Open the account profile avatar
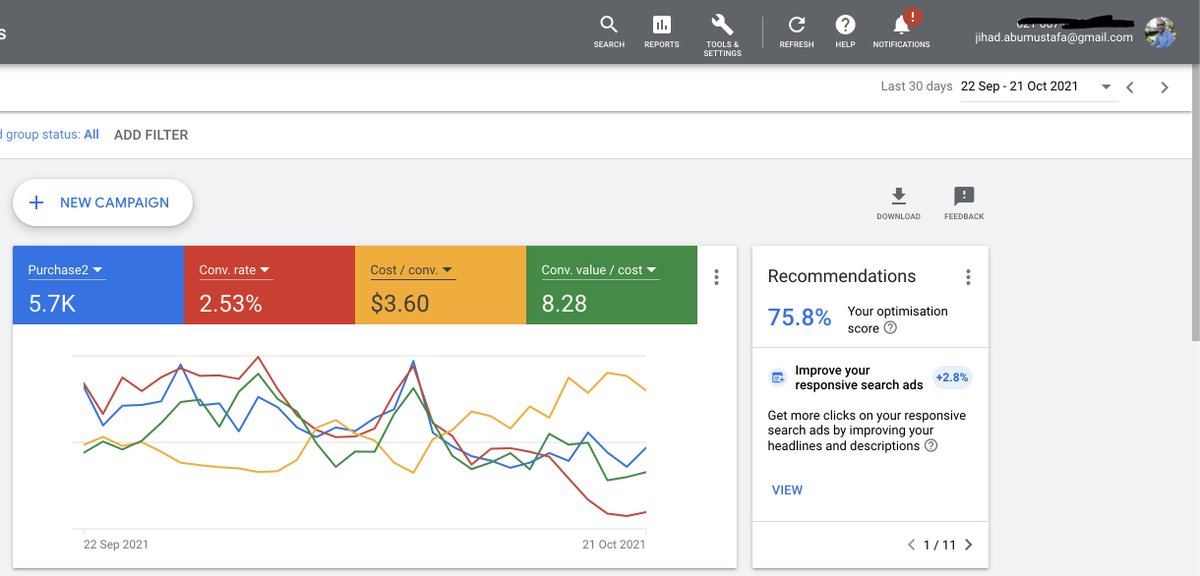 point(1160,32)
